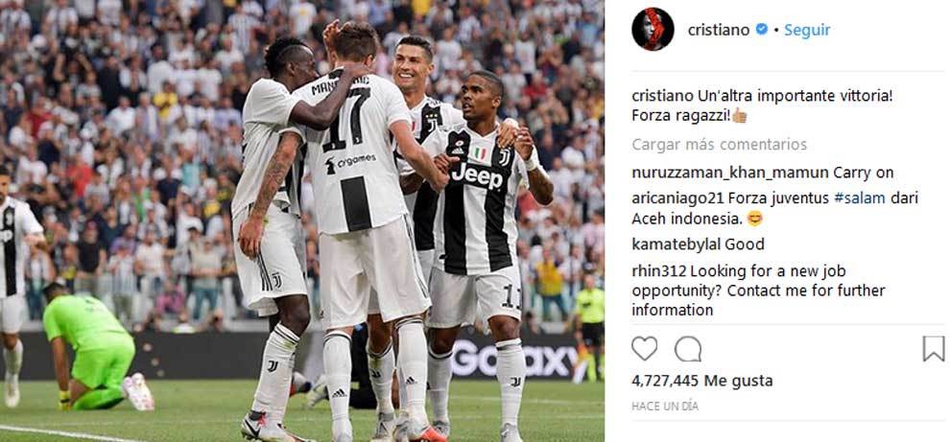Screen dimensions: 950x442
Task: Expand Cargar más comentarios
Action: click(719, 145)
